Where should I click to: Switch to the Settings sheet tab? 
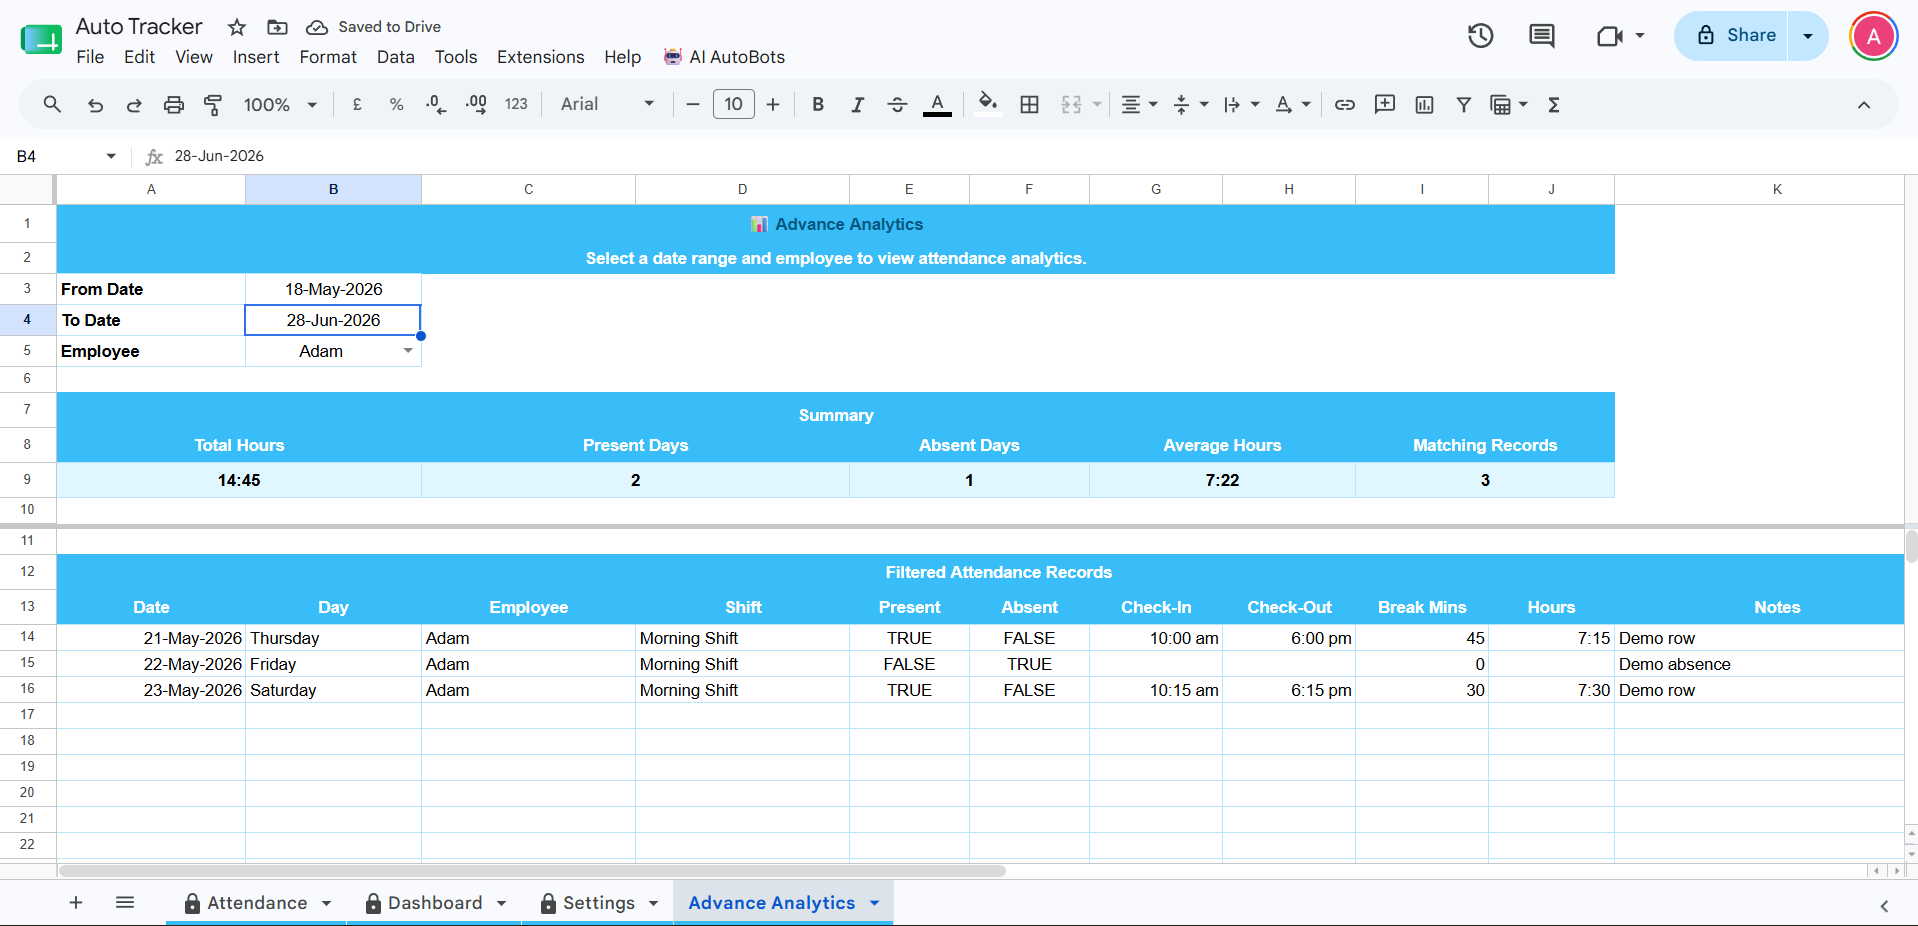pos(598,903)
